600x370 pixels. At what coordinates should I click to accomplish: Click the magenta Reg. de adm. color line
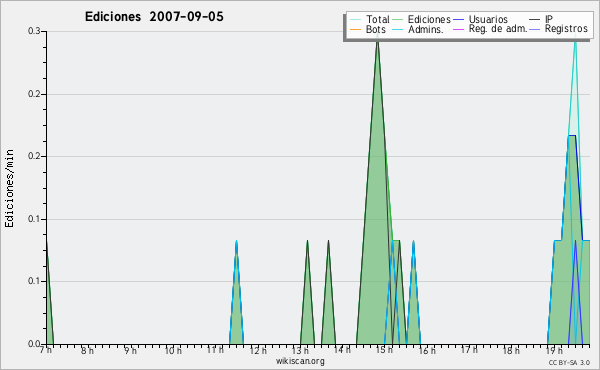click(x=458, y=29)
